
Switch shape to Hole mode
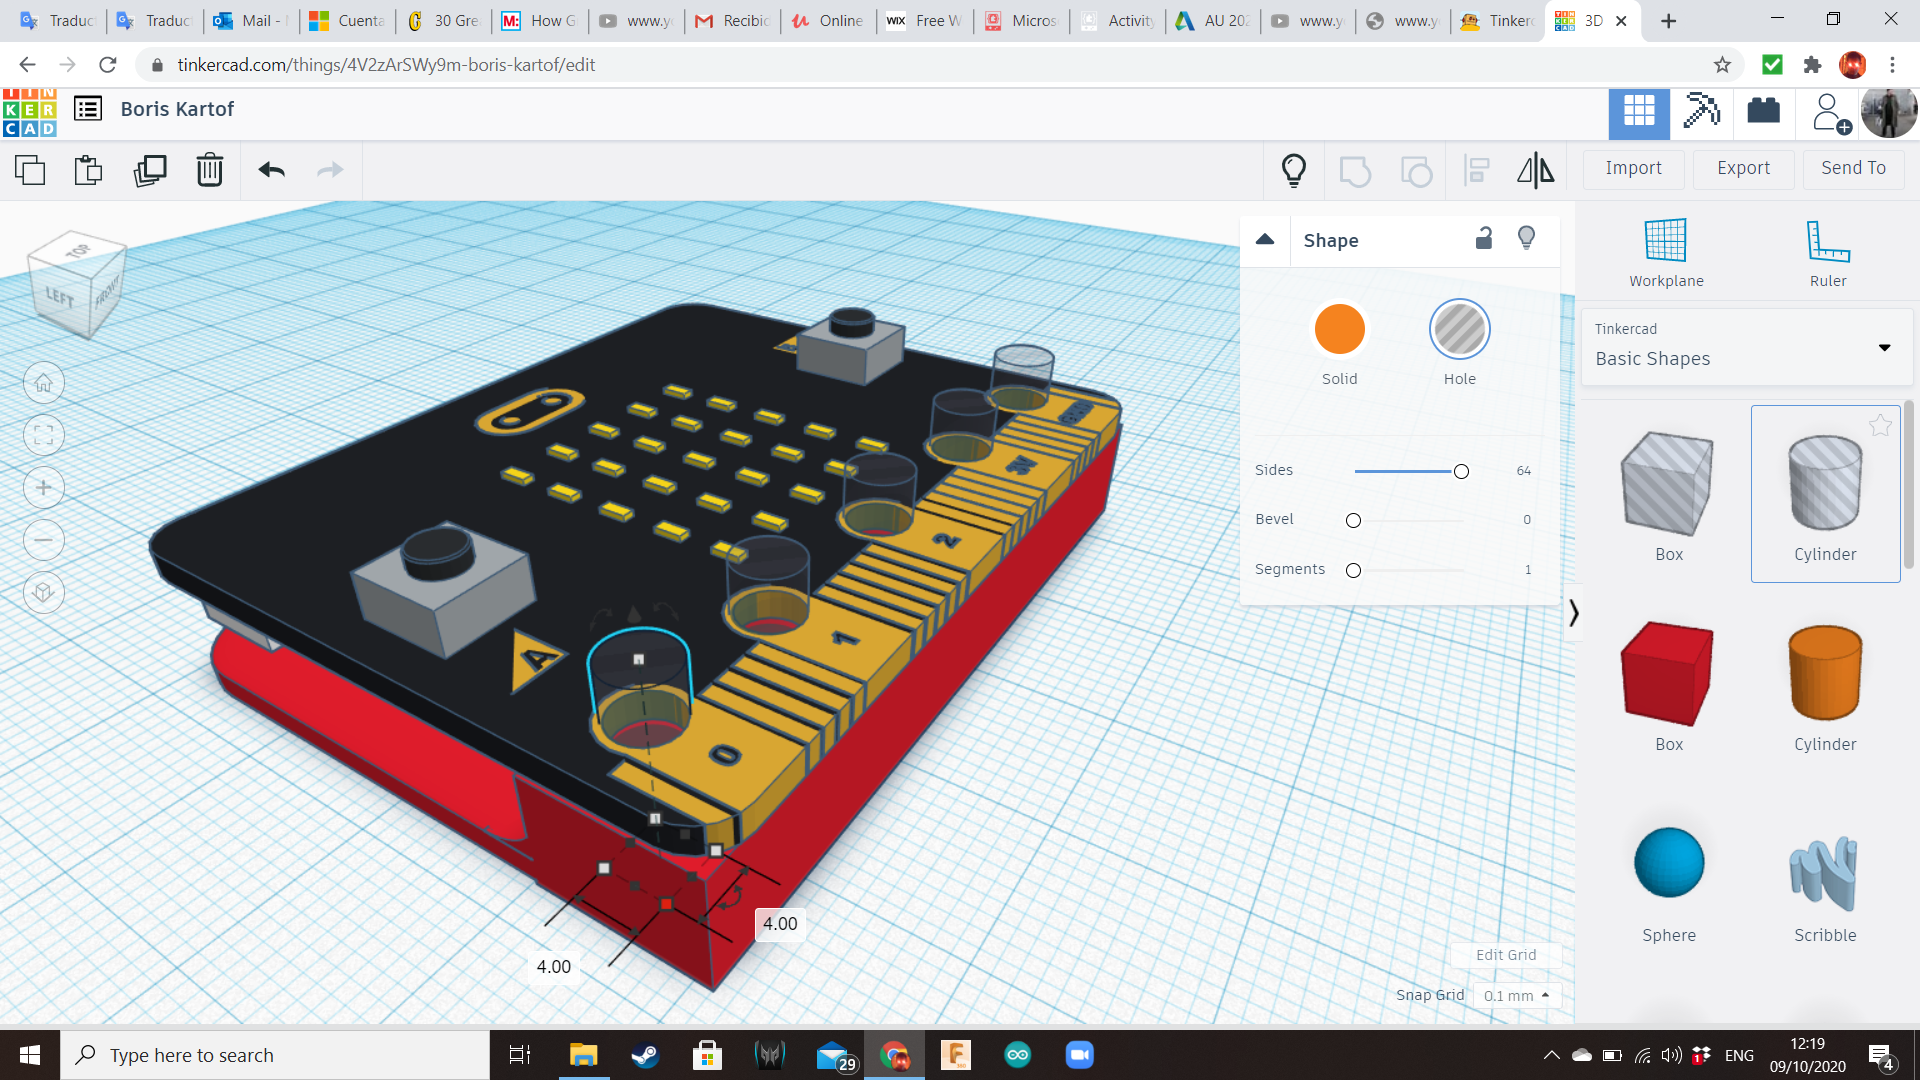(1459, 329)
